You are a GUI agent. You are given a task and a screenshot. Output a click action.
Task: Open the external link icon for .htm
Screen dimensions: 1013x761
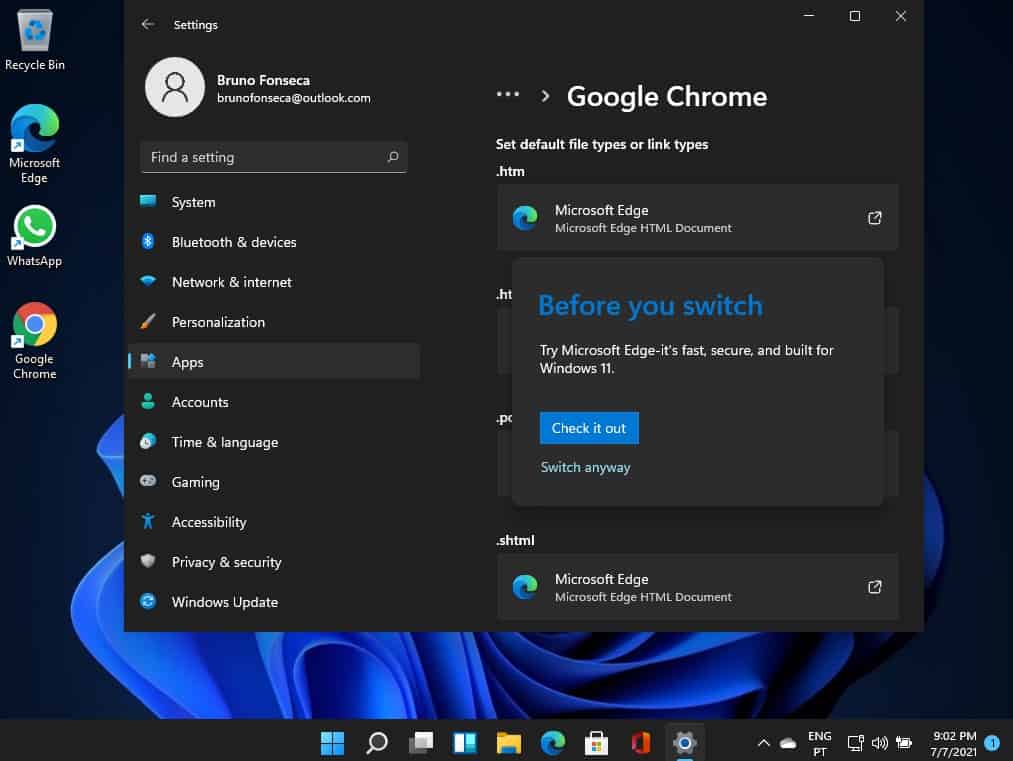point(874,218)
